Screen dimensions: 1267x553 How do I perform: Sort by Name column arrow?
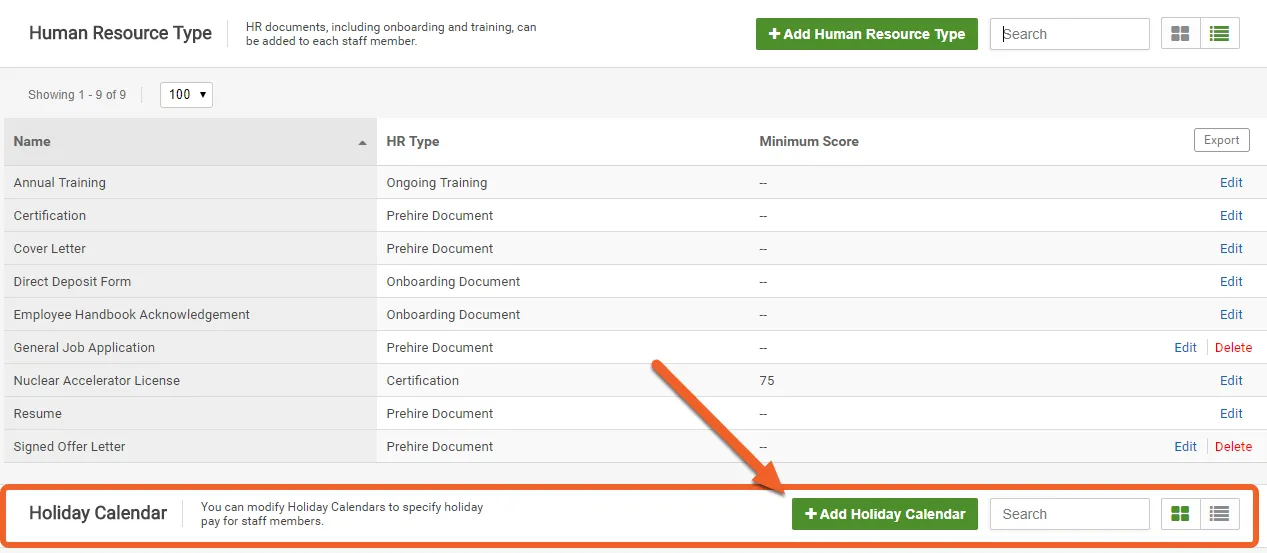tap(362, 143)
